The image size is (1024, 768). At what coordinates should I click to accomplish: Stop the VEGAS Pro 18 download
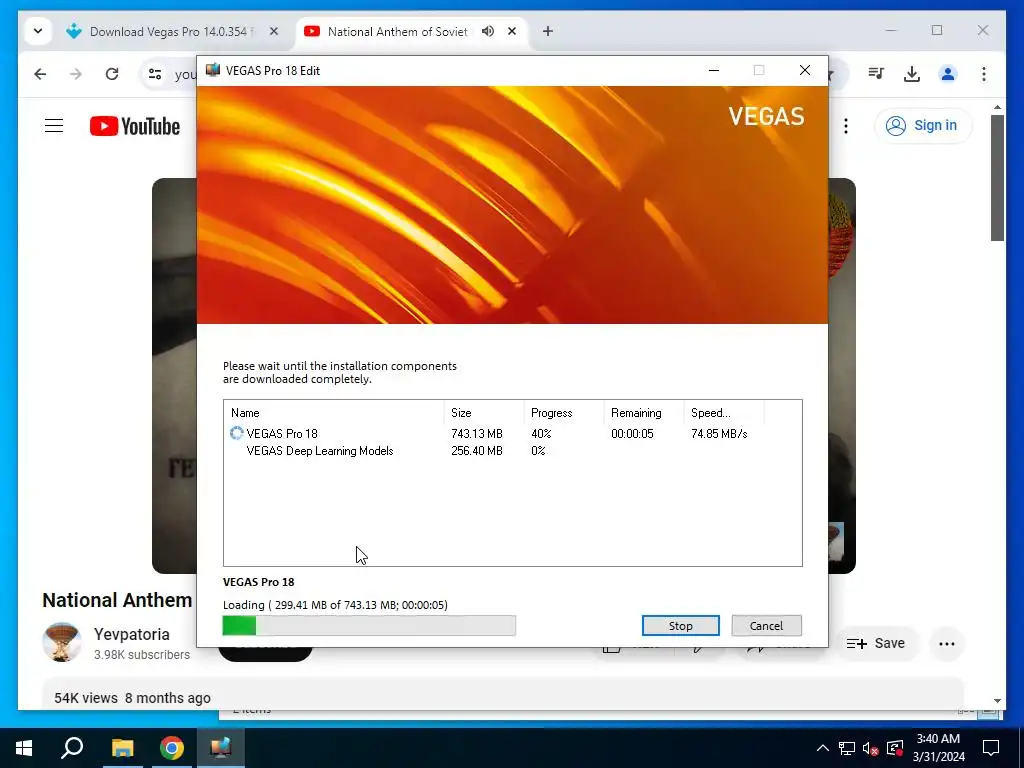(x=680, y=626)
